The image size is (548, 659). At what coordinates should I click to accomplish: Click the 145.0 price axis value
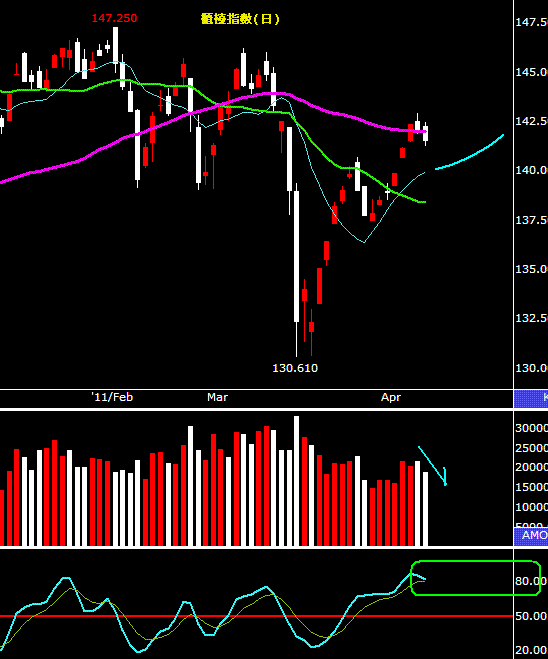point(532,72)
